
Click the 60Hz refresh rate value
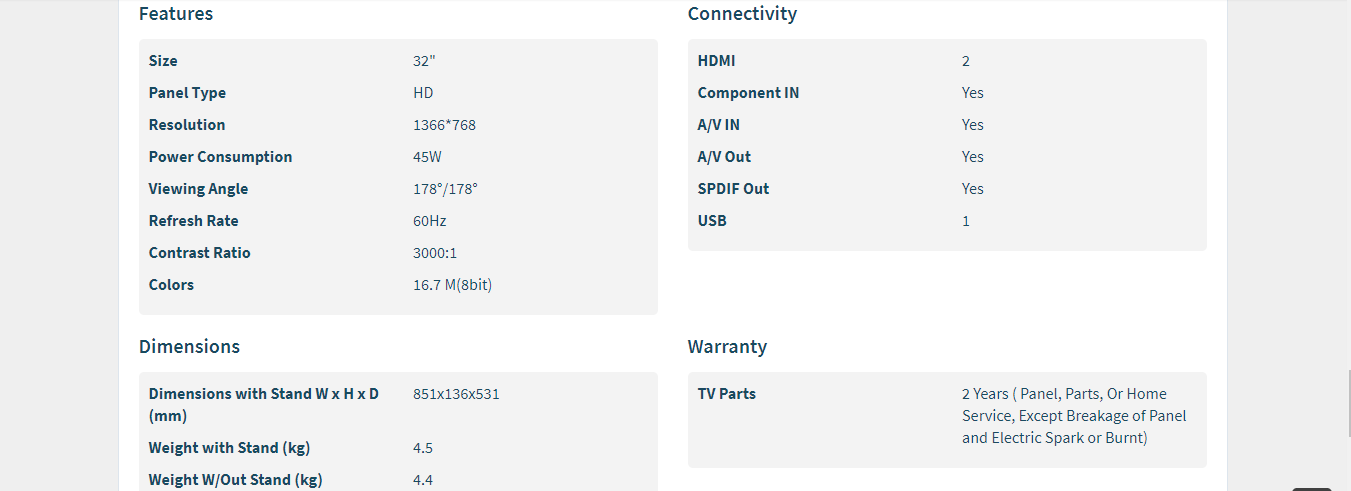pos(430,221)
